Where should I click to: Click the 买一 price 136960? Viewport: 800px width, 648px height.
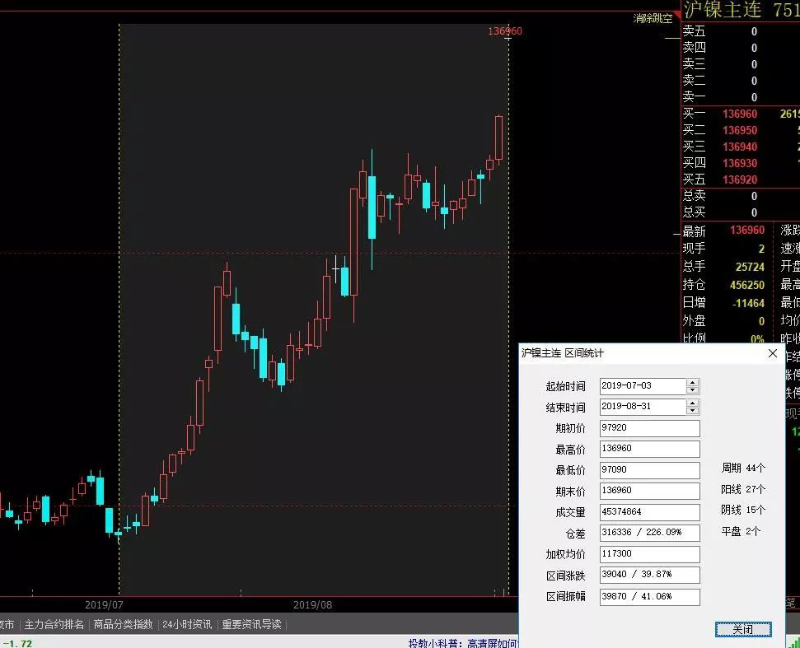[739, 114]
